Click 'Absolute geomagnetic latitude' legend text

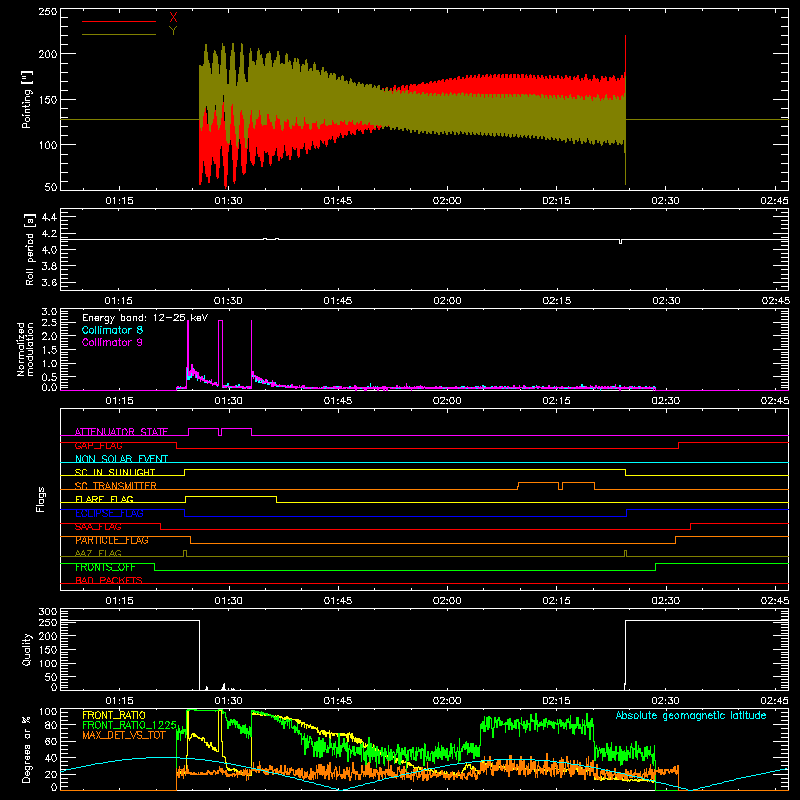point(691,715)
